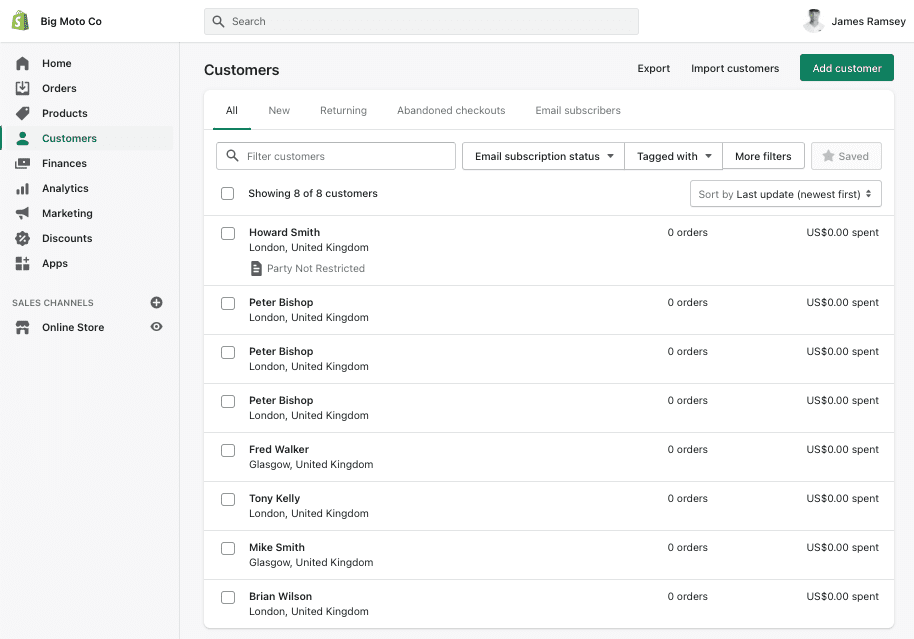Click Import customers

click(734, 68)
